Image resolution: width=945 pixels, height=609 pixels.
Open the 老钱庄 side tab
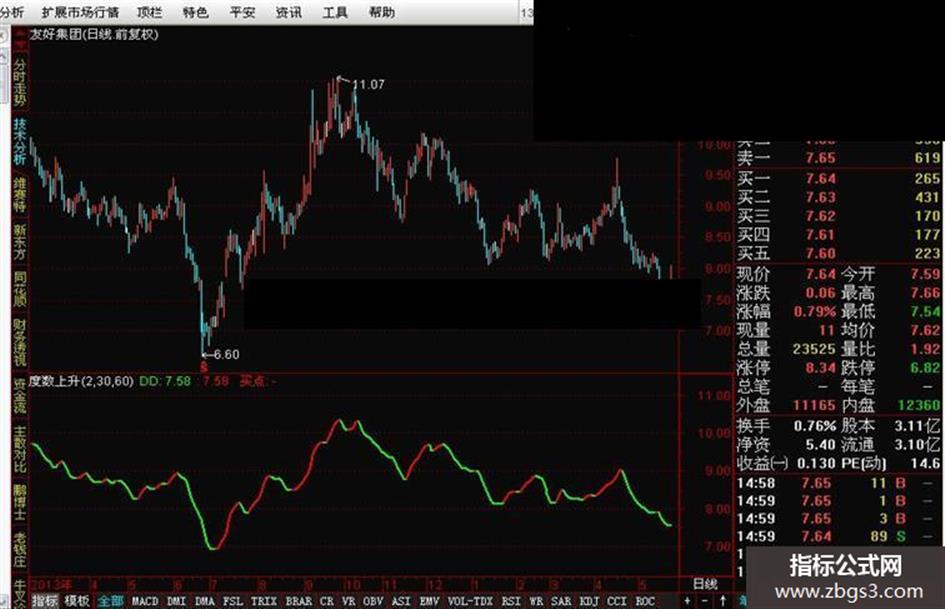click(x=20, y=549)
